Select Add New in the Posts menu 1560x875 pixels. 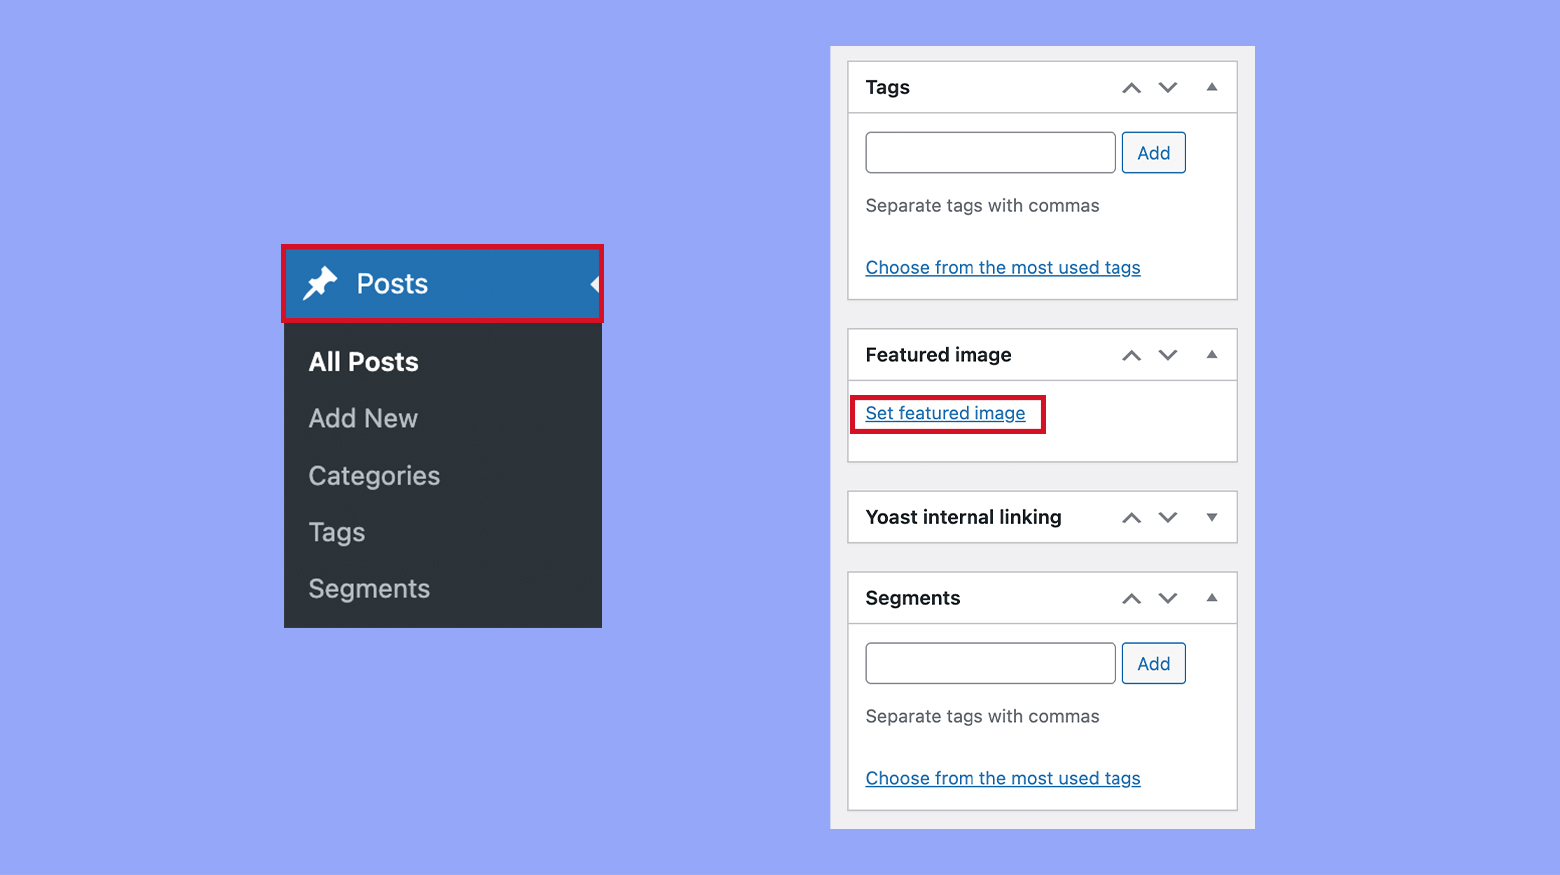click(363, 418)
